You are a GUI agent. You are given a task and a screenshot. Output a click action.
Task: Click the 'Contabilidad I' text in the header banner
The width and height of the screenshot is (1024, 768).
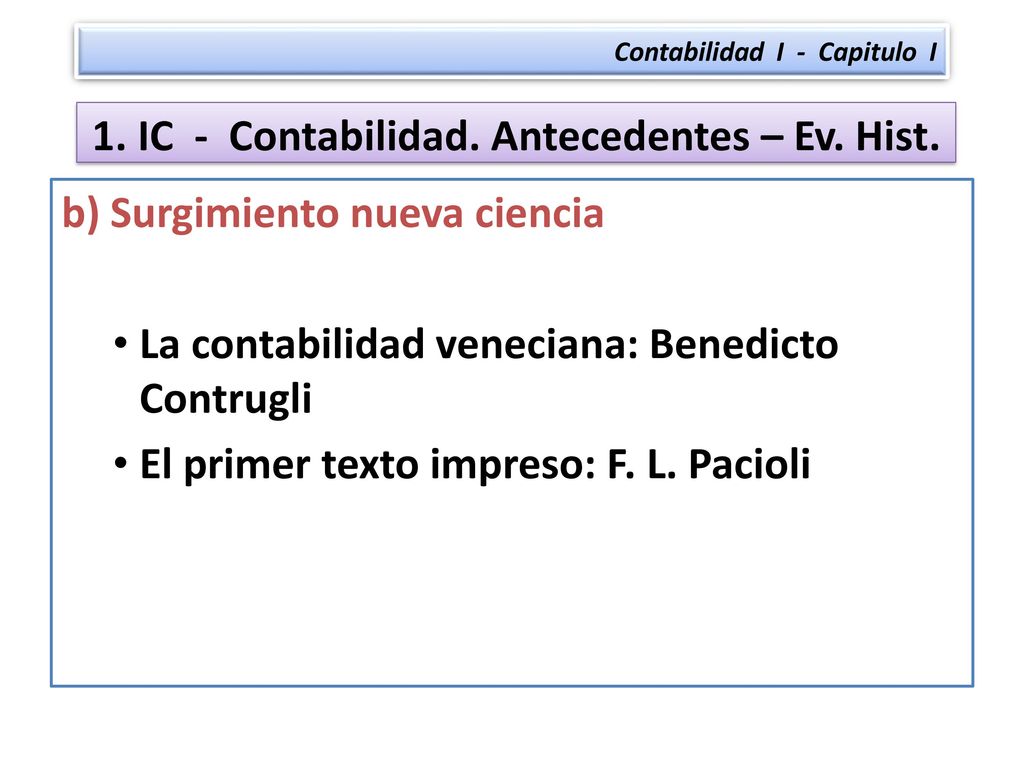coord(699,52)
